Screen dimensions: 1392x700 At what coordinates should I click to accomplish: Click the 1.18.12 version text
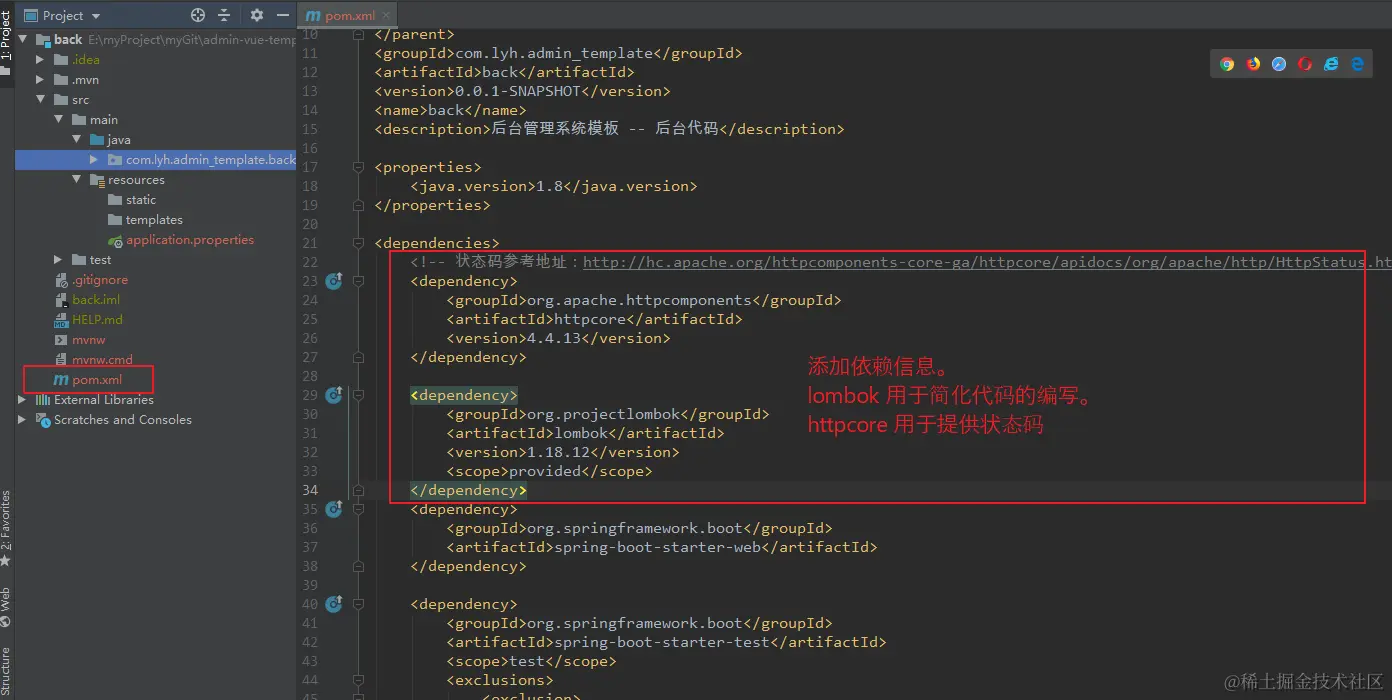559,452
